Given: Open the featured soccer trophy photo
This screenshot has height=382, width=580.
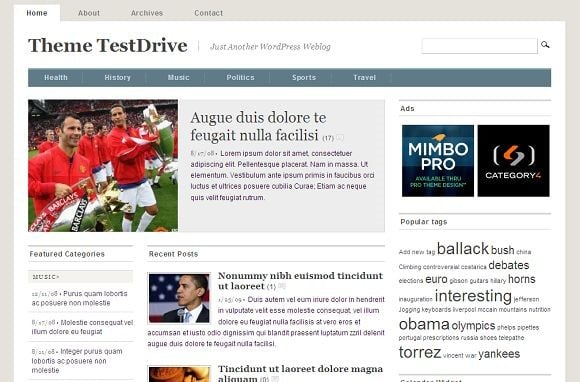Looking at the screenshot, I should pyautogui.click(x=103, y=166).
